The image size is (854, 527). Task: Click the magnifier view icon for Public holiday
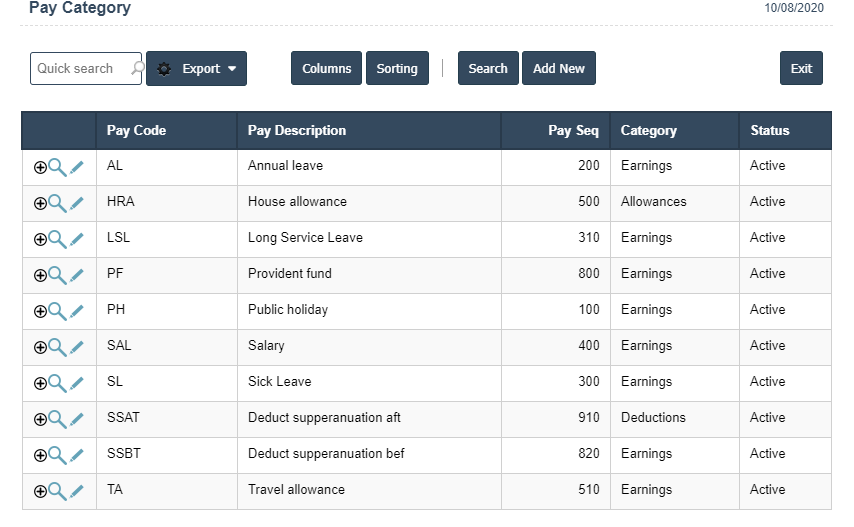tap(58, 311)
